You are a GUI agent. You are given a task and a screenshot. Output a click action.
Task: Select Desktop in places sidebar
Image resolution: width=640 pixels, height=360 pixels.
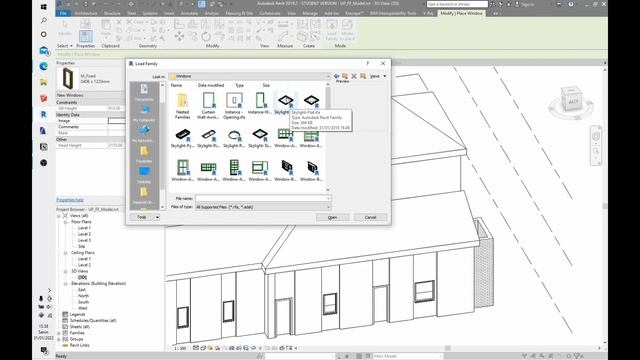pyautogui.click(x=144, y=175)
